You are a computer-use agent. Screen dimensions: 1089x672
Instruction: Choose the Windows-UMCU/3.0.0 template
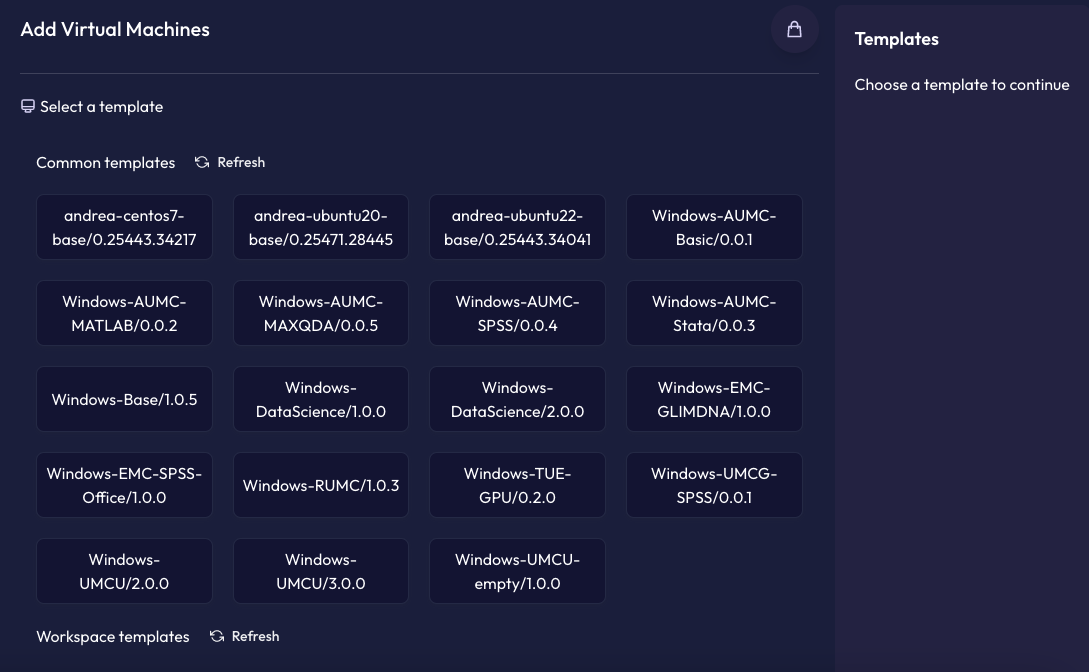click(x=321, y=571)
